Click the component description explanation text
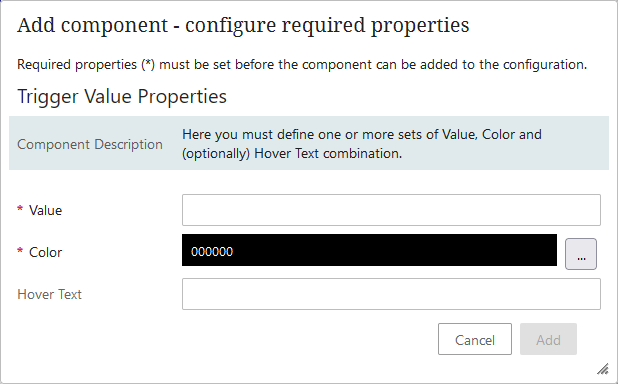The image size is (618, 384). [x=362, y=144]
